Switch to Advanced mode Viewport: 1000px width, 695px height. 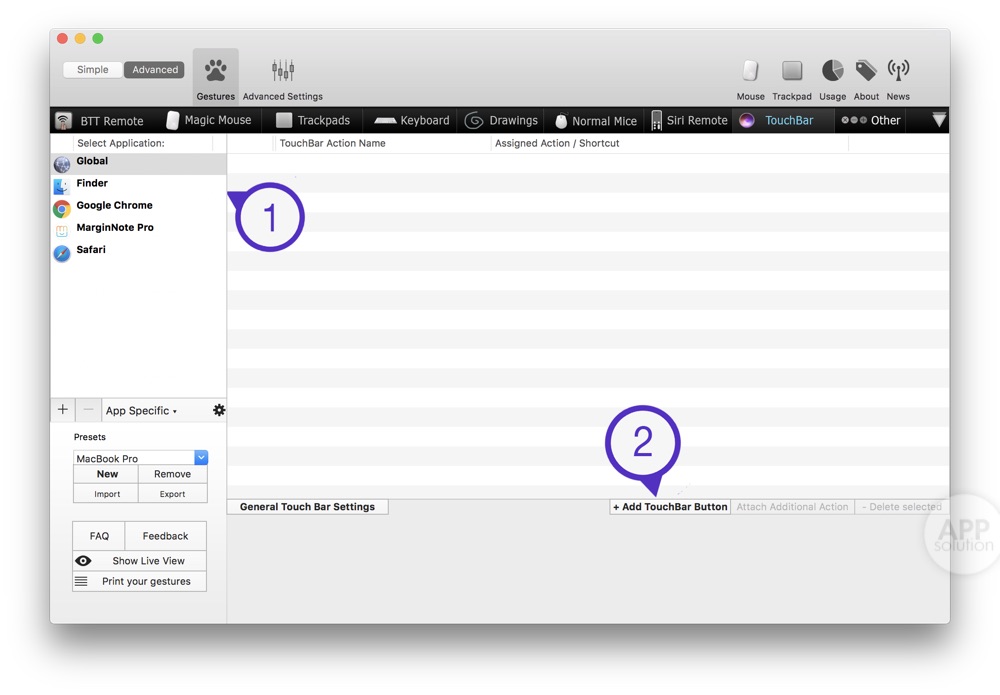pyautogui.click(x=155, y=70)
